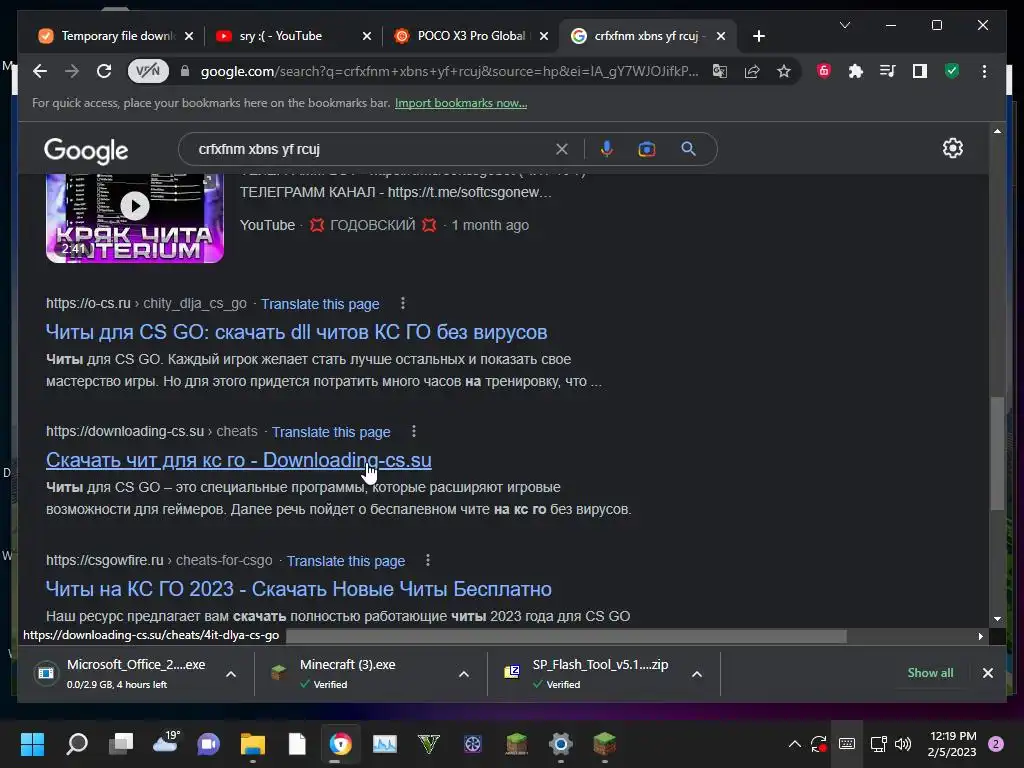Click the browser forward arrow

[x=72, y=71]
